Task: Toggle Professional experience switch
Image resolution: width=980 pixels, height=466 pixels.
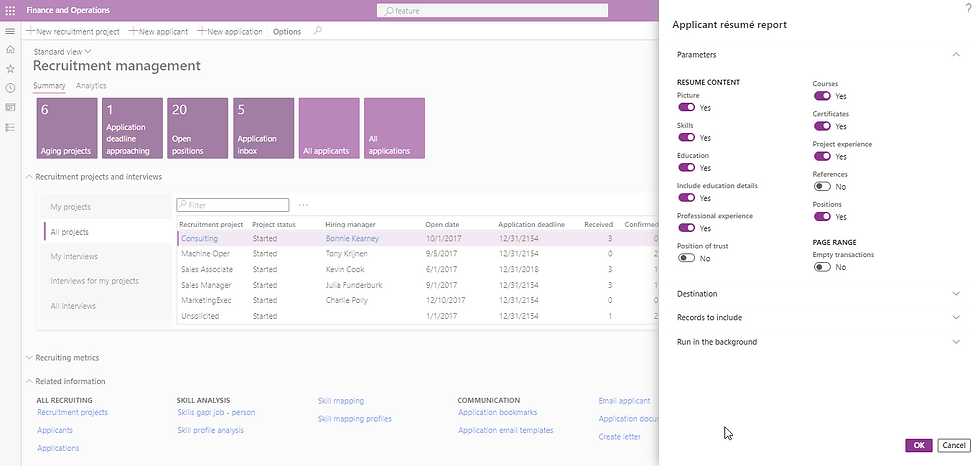Action: [686, 228]
